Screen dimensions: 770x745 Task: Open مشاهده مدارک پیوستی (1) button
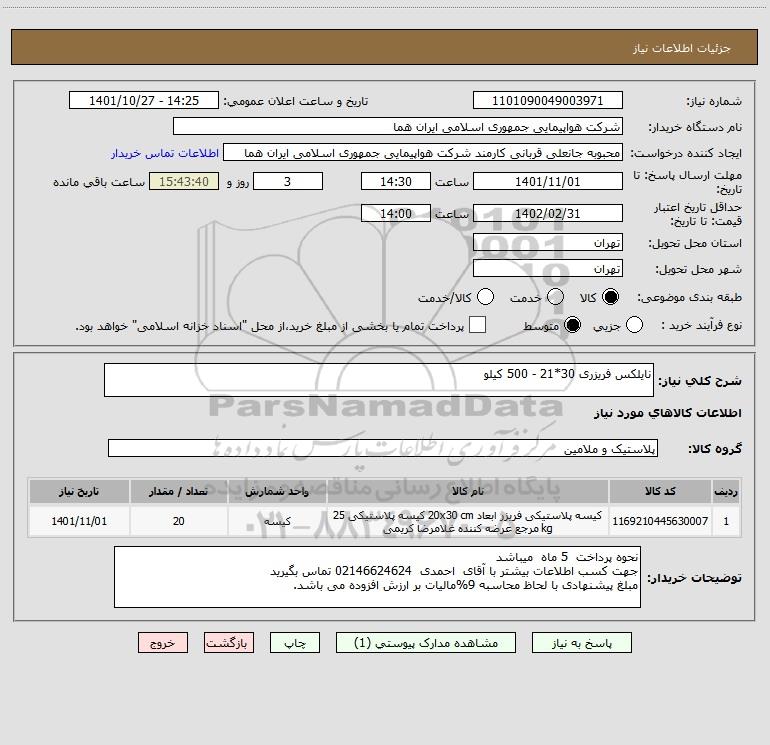[426, 643]
